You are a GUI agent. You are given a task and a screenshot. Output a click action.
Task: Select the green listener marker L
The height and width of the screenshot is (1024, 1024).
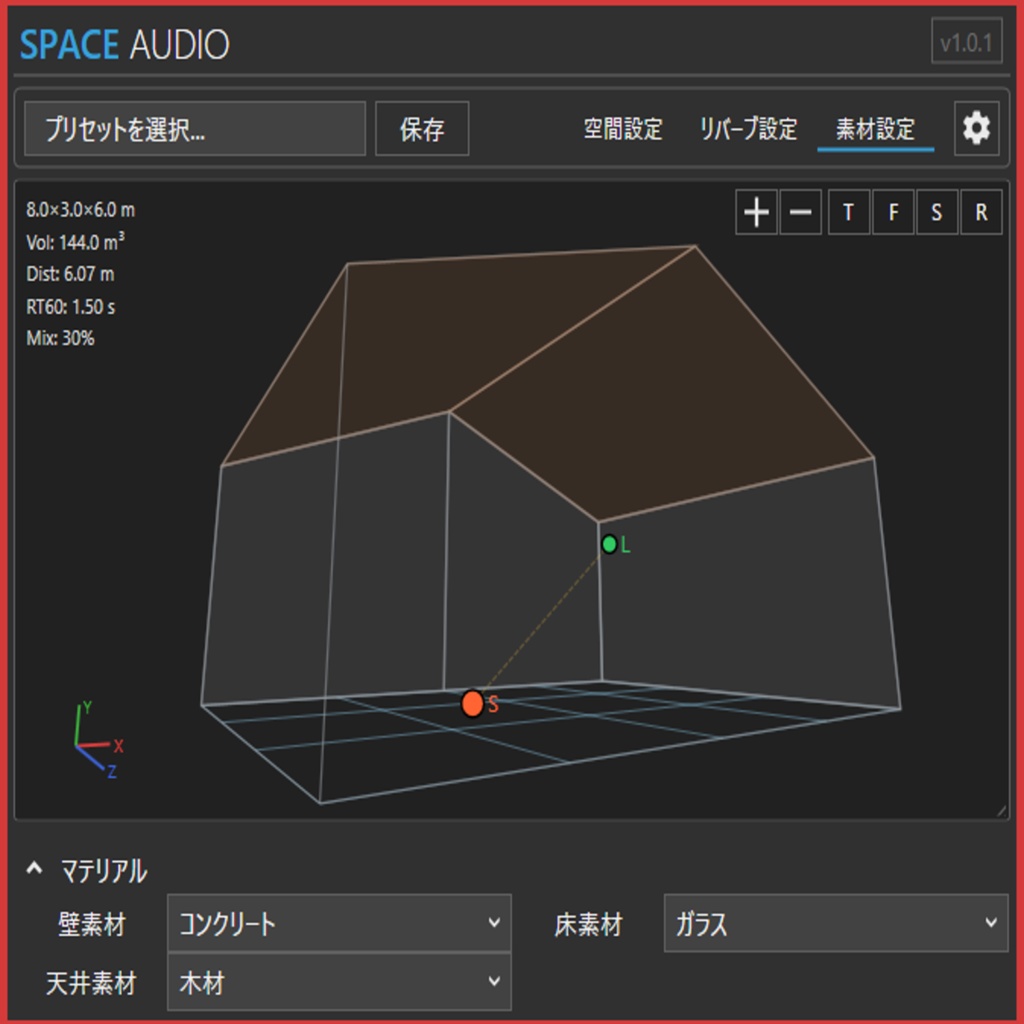(x=609, y=544)
